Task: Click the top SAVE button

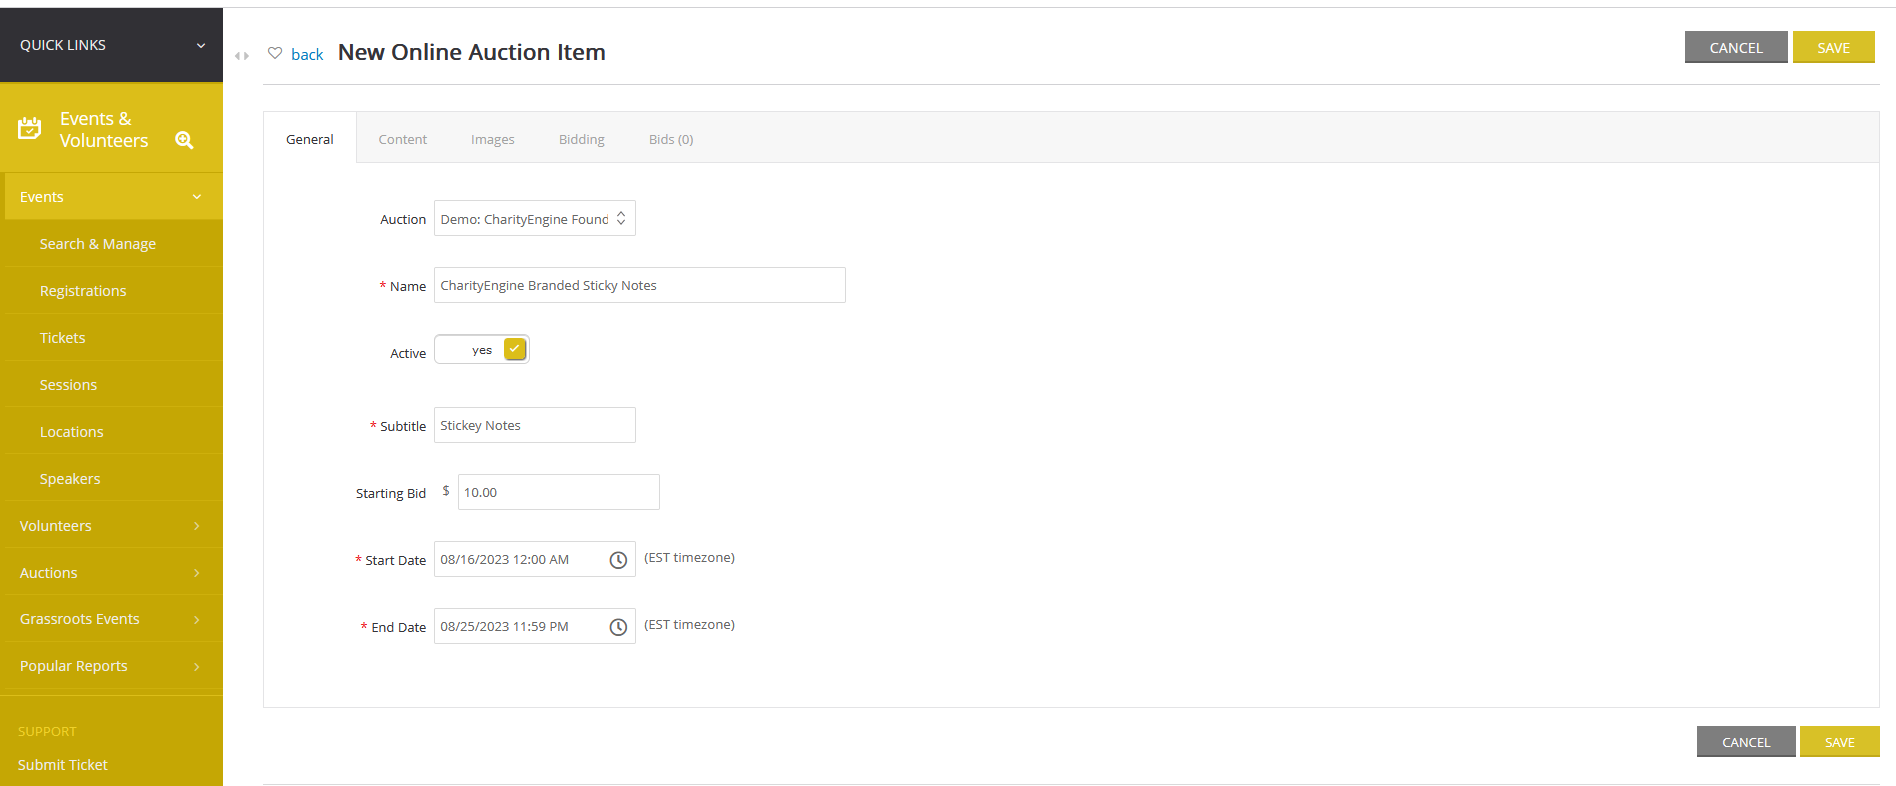Action: 1834,47
